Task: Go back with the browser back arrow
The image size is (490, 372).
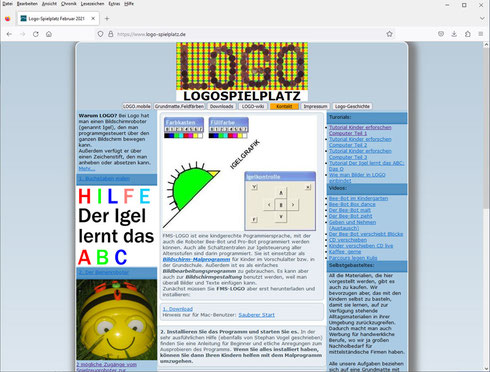Action: click(x=9, y=34)
